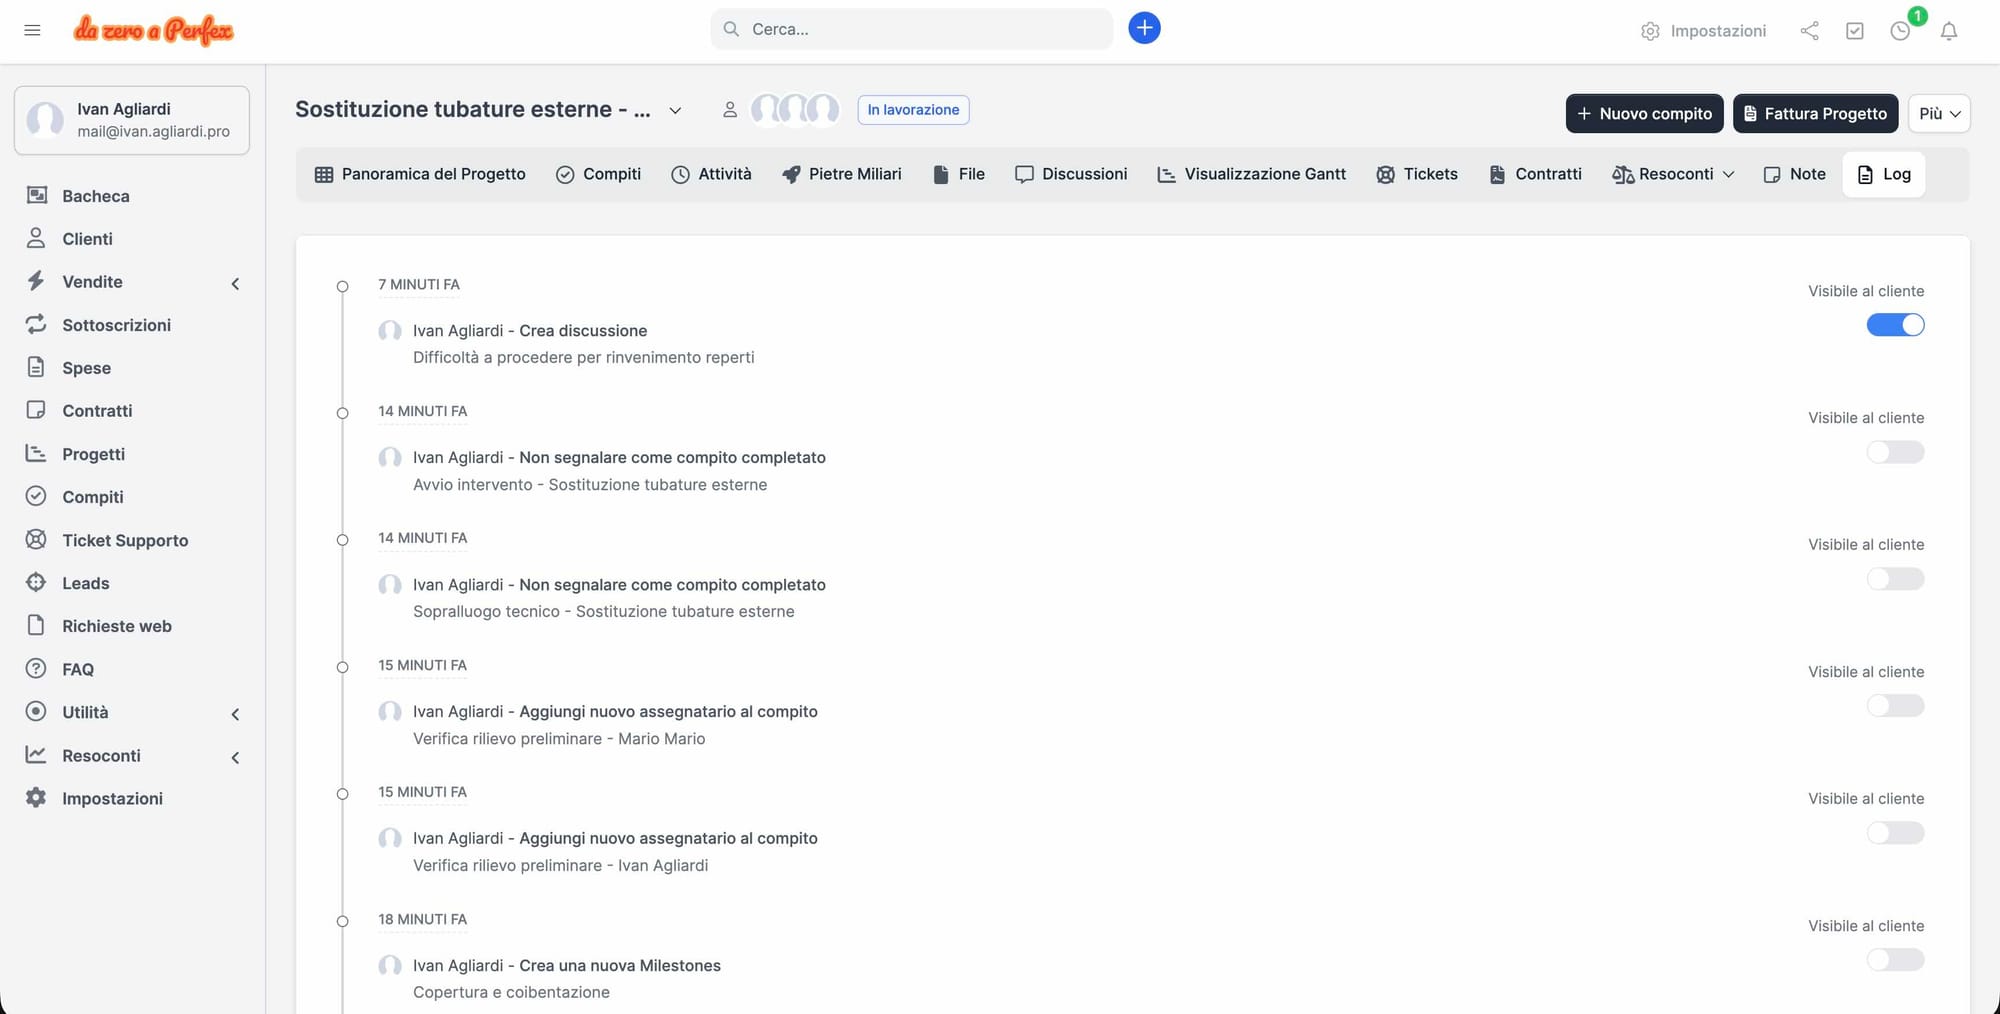
Task: Open the share icon in top bar
Action: point(1809,31)
